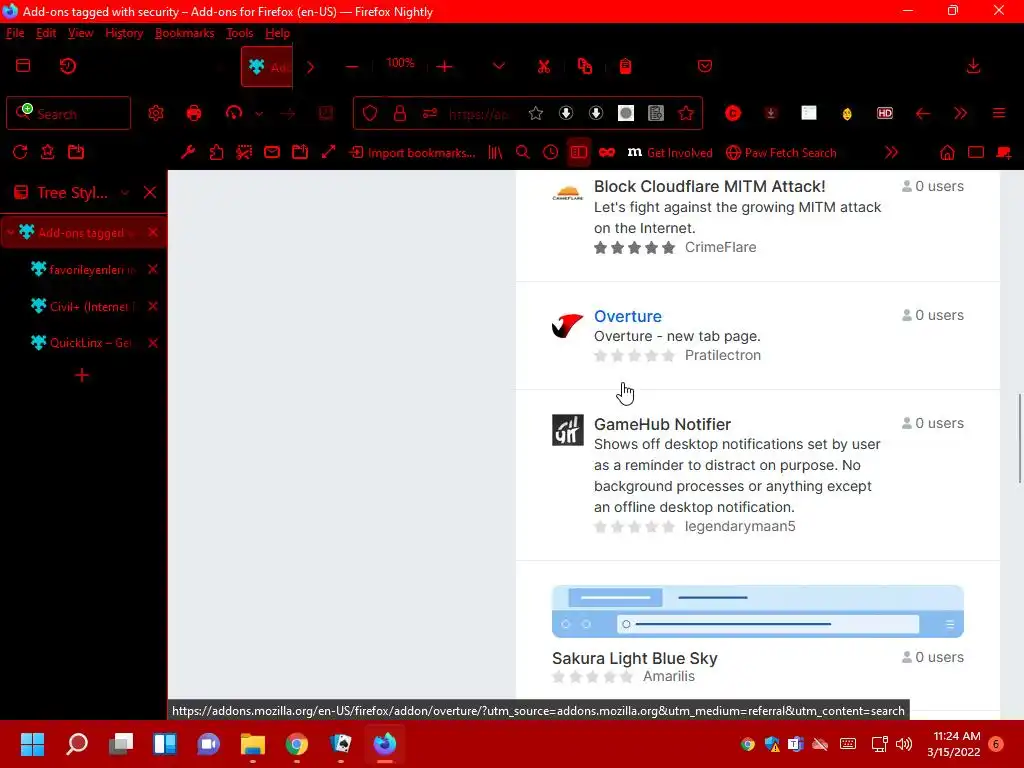This screenshot has width=1024, height=768.
Task: Click the Print icon
Action: [194, 114]
